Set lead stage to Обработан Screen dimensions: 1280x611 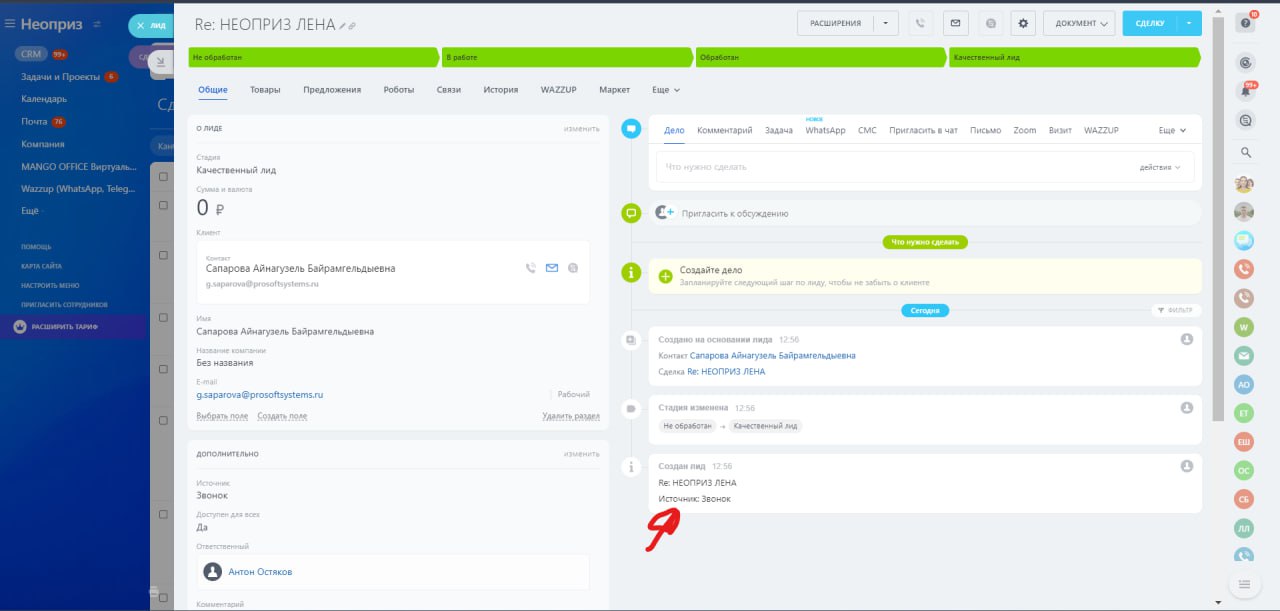pos(821,58)
